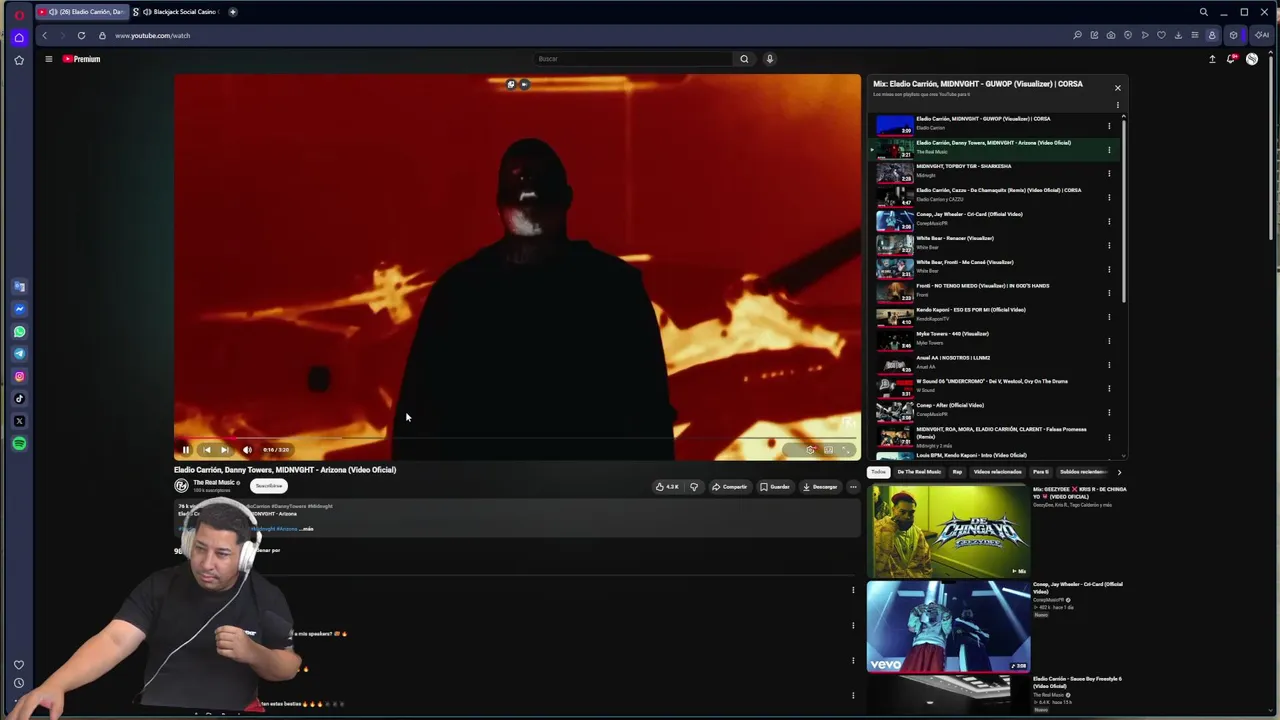Submit search with the magnifier button
The height and width of the screenshot is (720, 1280).
744,59
